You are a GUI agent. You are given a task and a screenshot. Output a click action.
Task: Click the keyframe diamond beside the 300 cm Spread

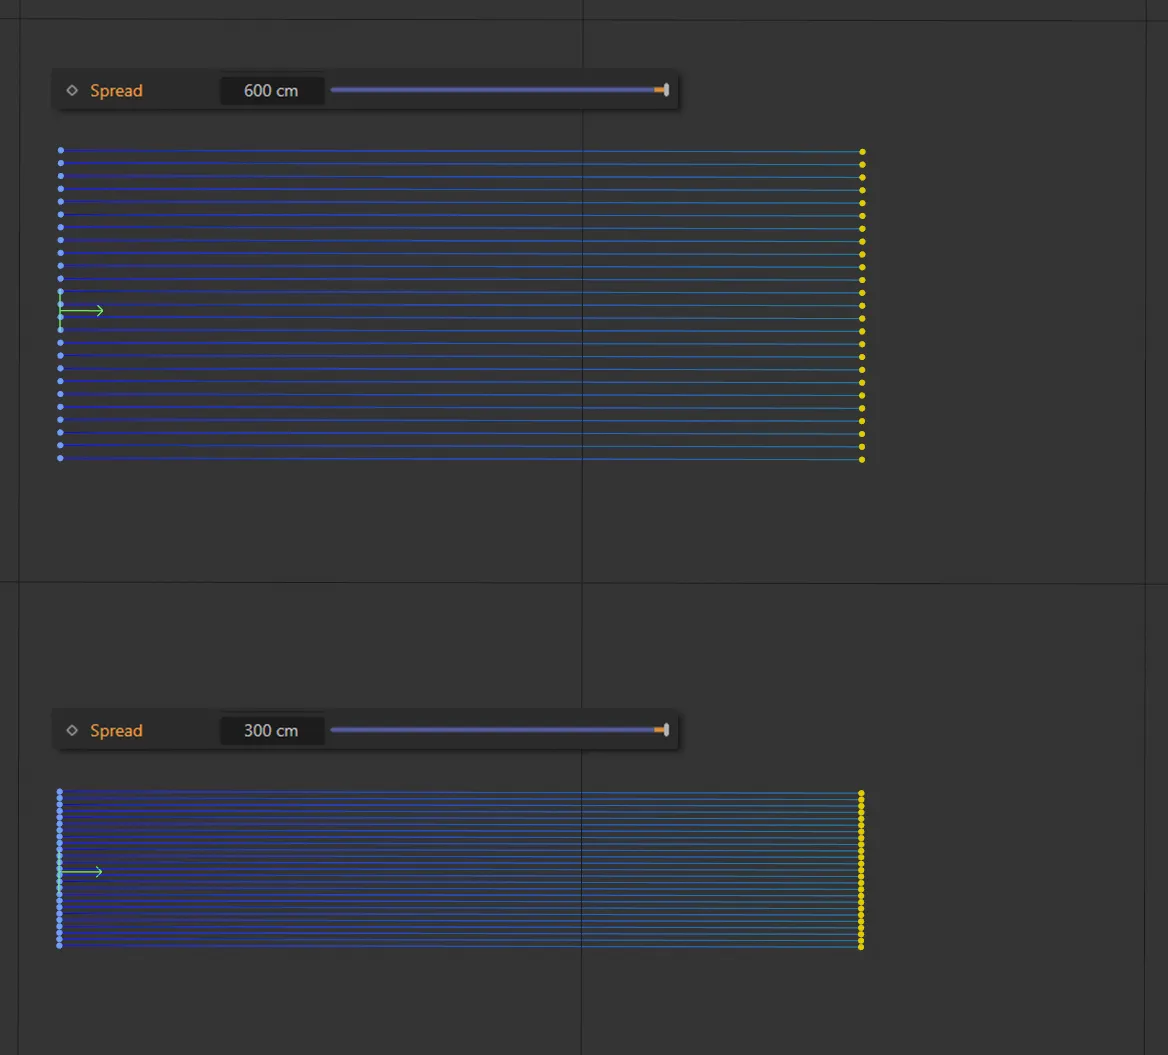point(72,730)
